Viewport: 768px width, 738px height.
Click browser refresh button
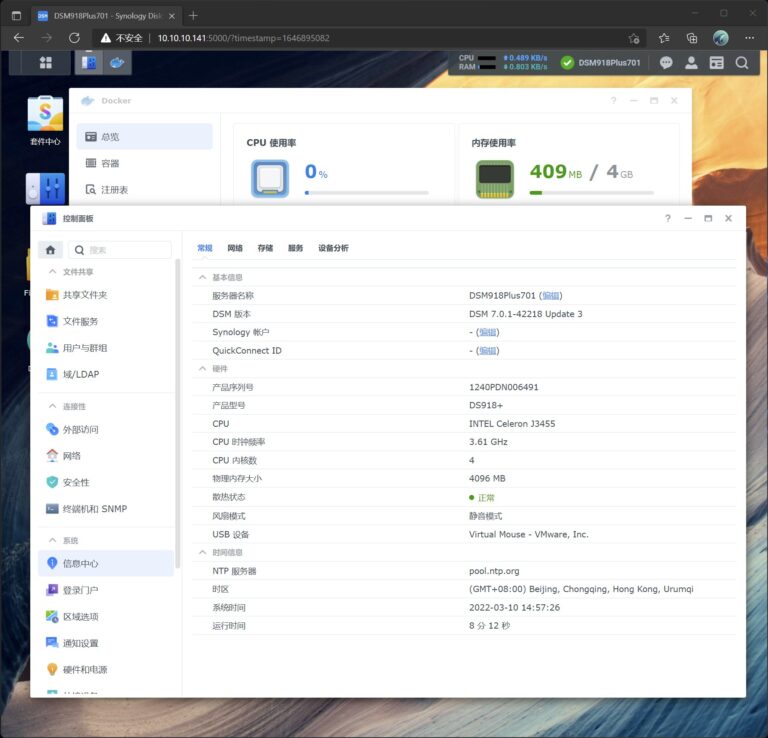point(74,38)
